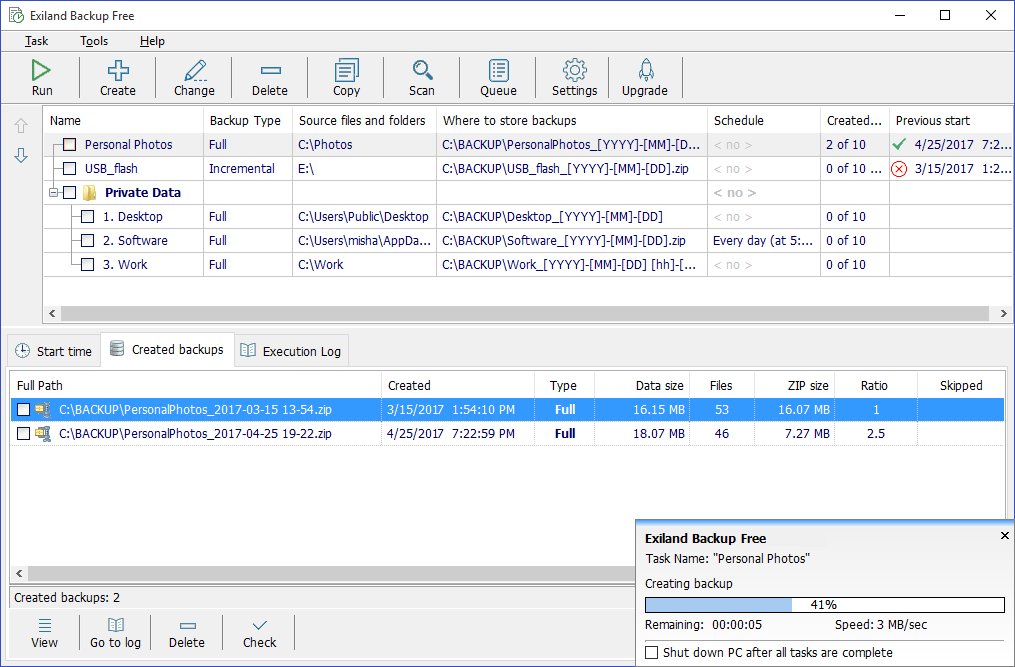Viewport: 1015px width, 667px height.
Task: Tick checkbox for PersonalPhotos_2017-04-25 19-22.zip
Action: point(23,434)
